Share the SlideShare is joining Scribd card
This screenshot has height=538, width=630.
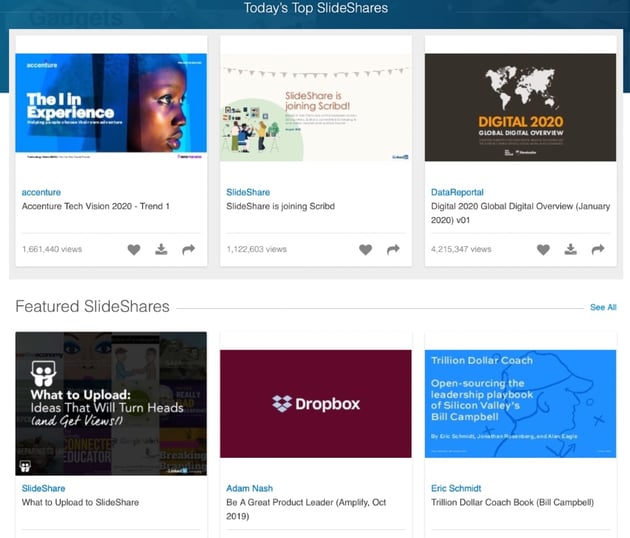[393, 249]
